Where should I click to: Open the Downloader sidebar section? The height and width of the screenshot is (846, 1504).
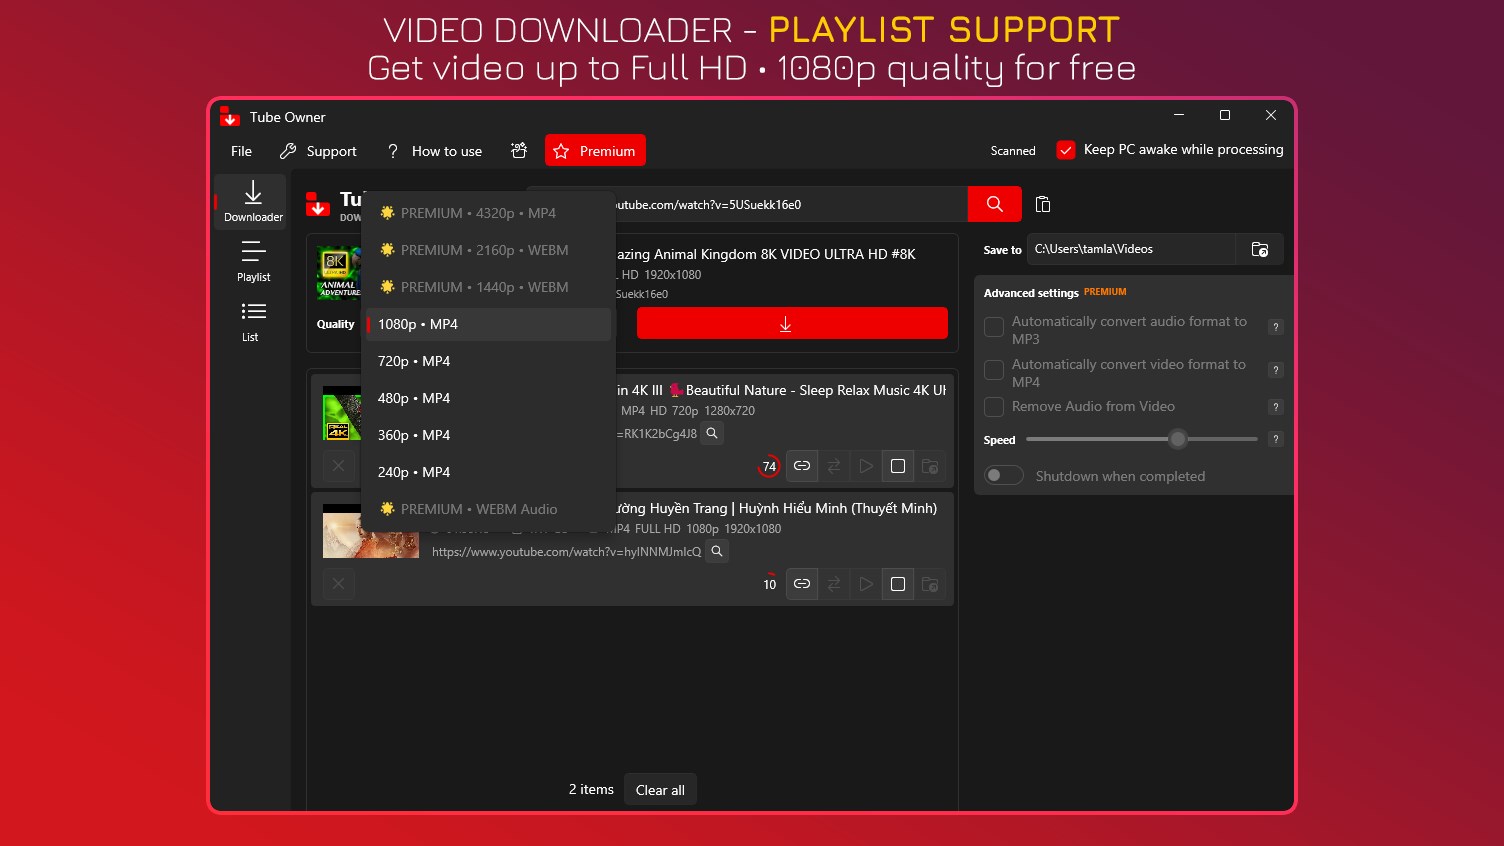[251, 201]
